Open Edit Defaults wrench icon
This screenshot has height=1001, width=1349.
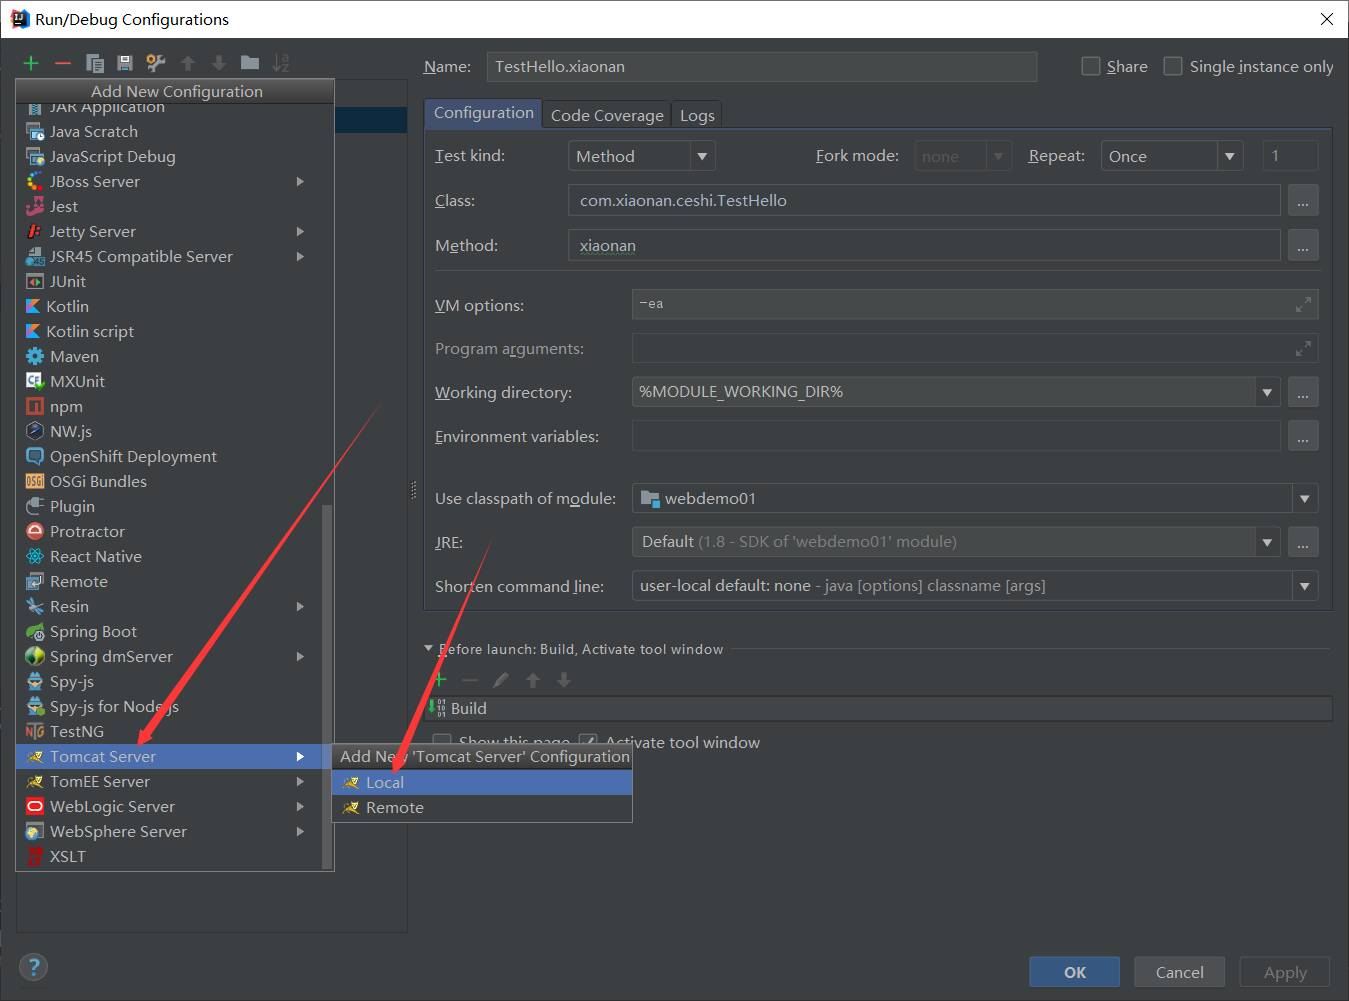(x=156, y=63)
